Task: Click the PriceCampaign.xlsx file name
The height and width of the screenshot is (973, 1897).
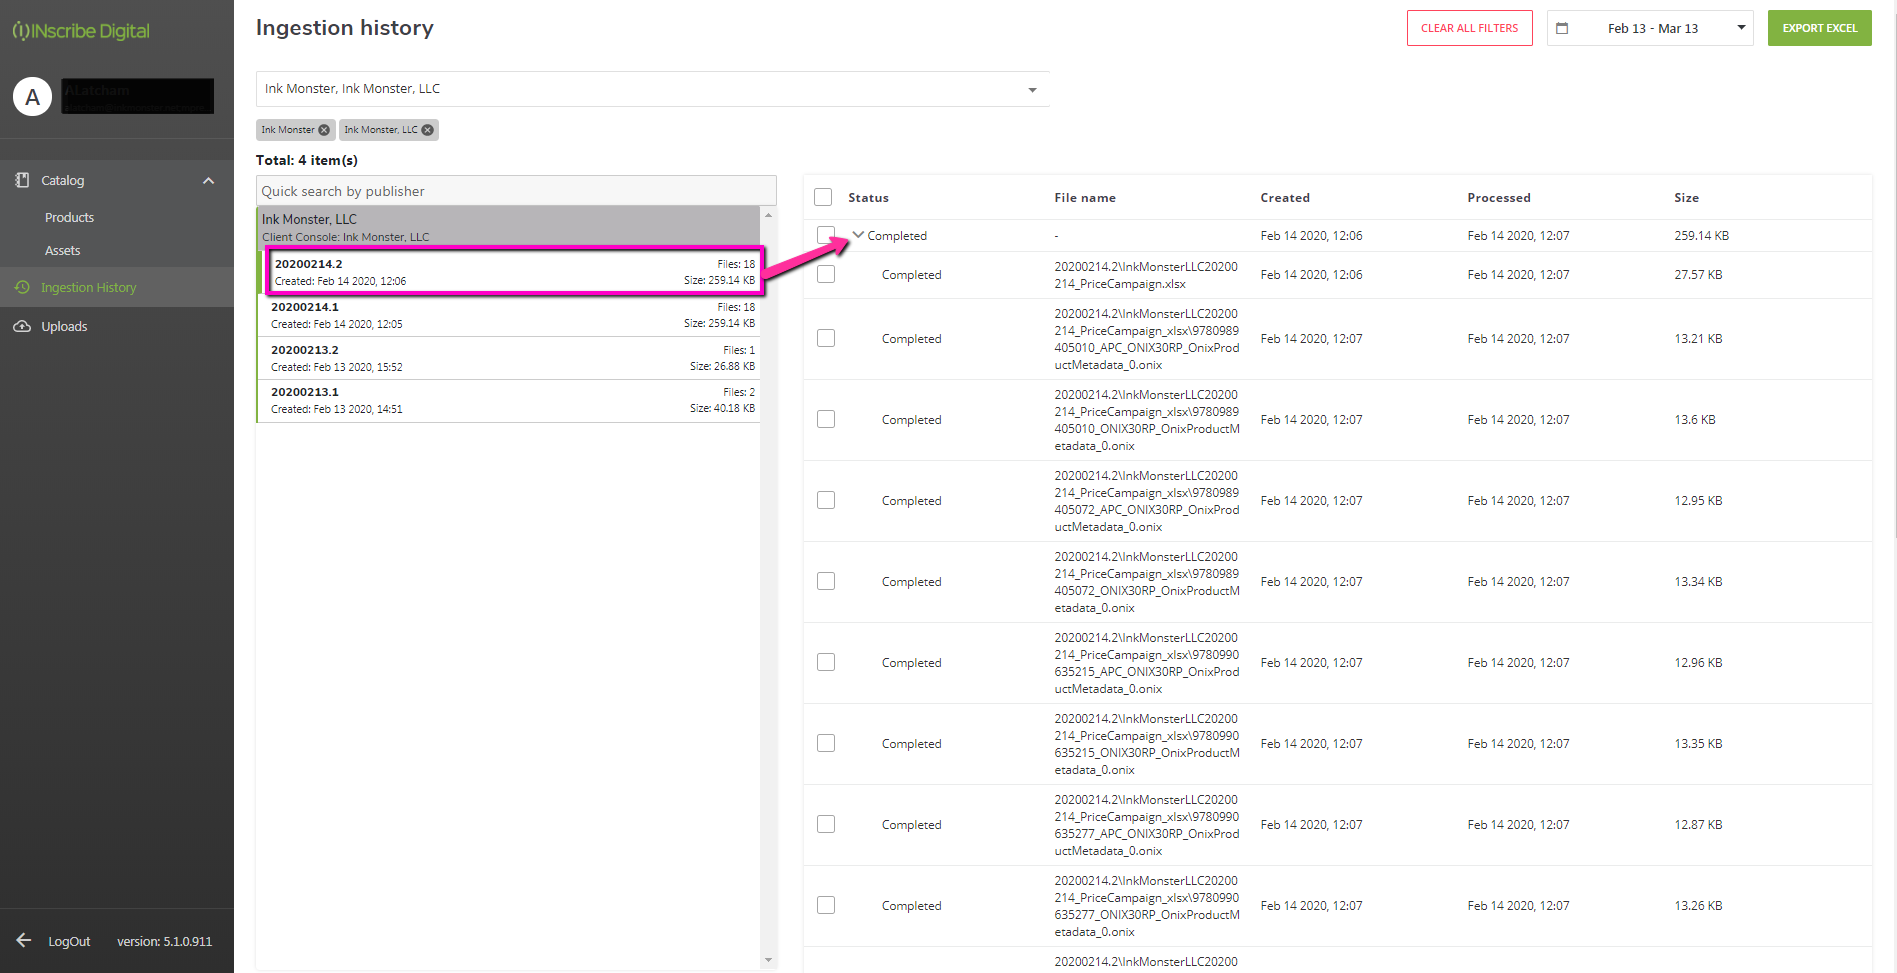Action: point(1146,275)
